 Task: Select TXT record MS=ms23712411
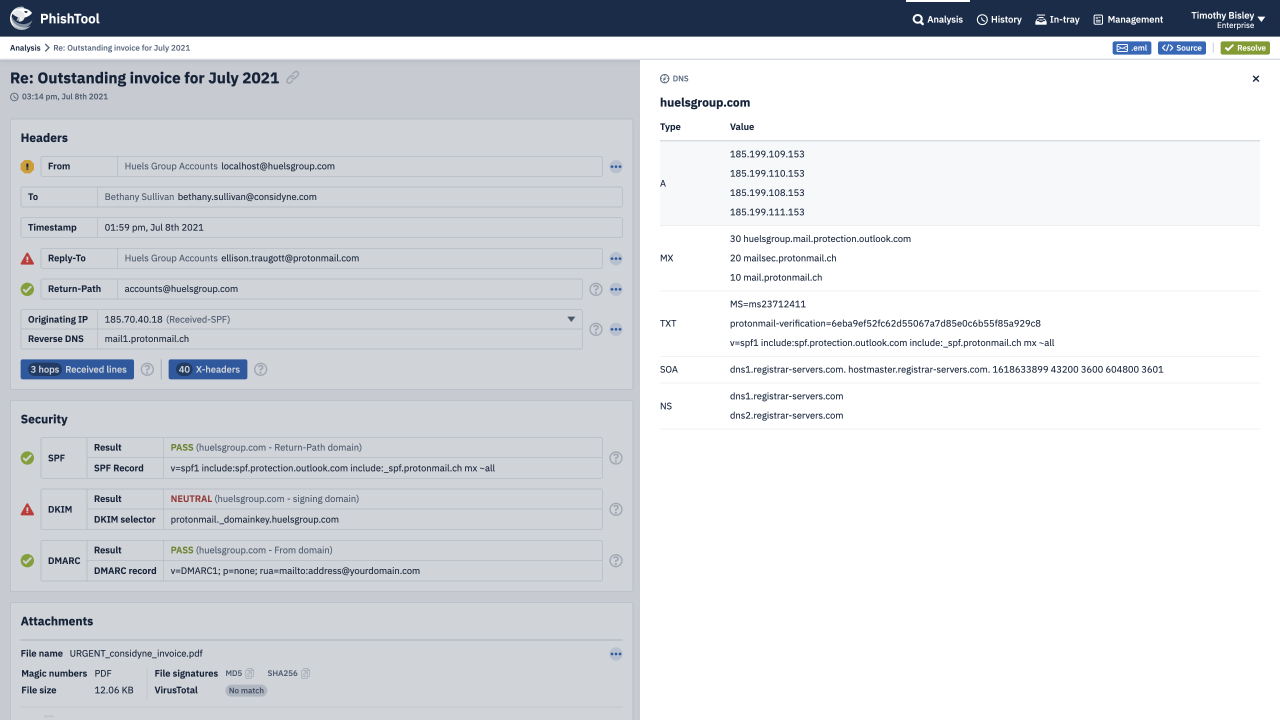tap(768, 304)
